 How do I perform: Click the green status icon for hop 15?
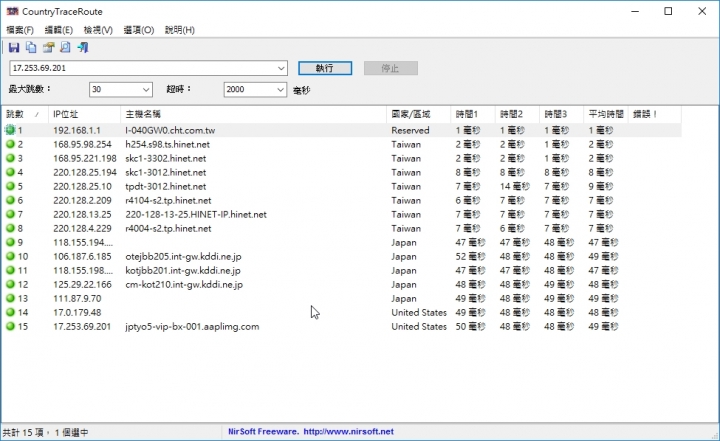10,326
